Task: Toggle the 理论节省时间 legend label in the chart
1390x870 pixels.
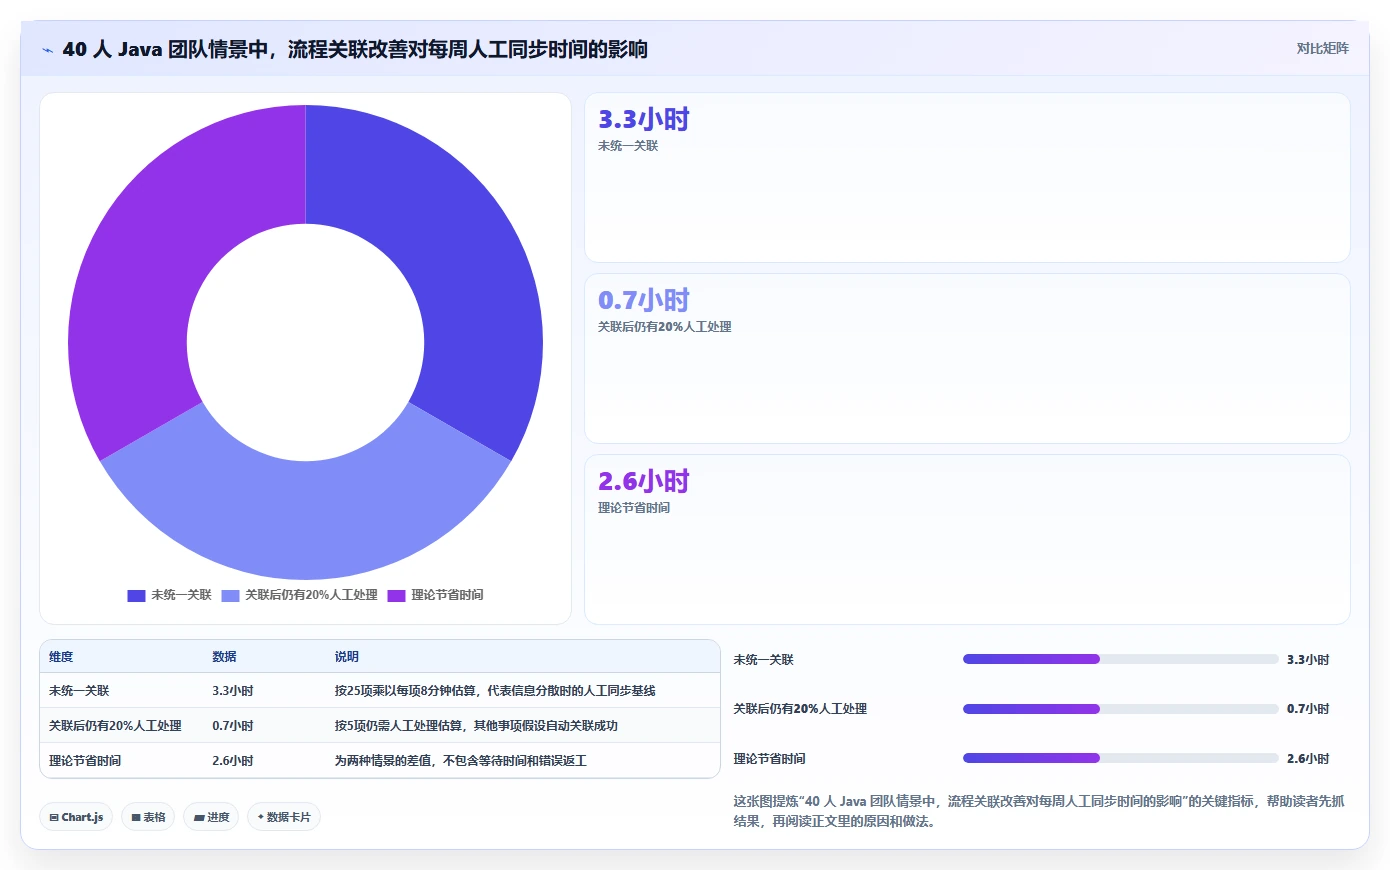Action: (x=447, y=595)
